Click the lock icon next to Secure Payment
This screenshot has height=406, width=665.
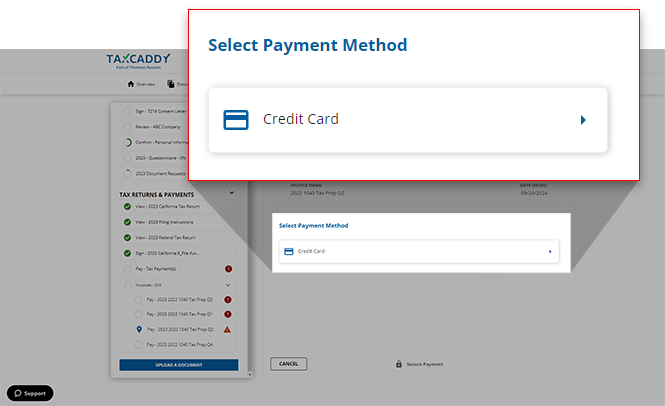399,364
